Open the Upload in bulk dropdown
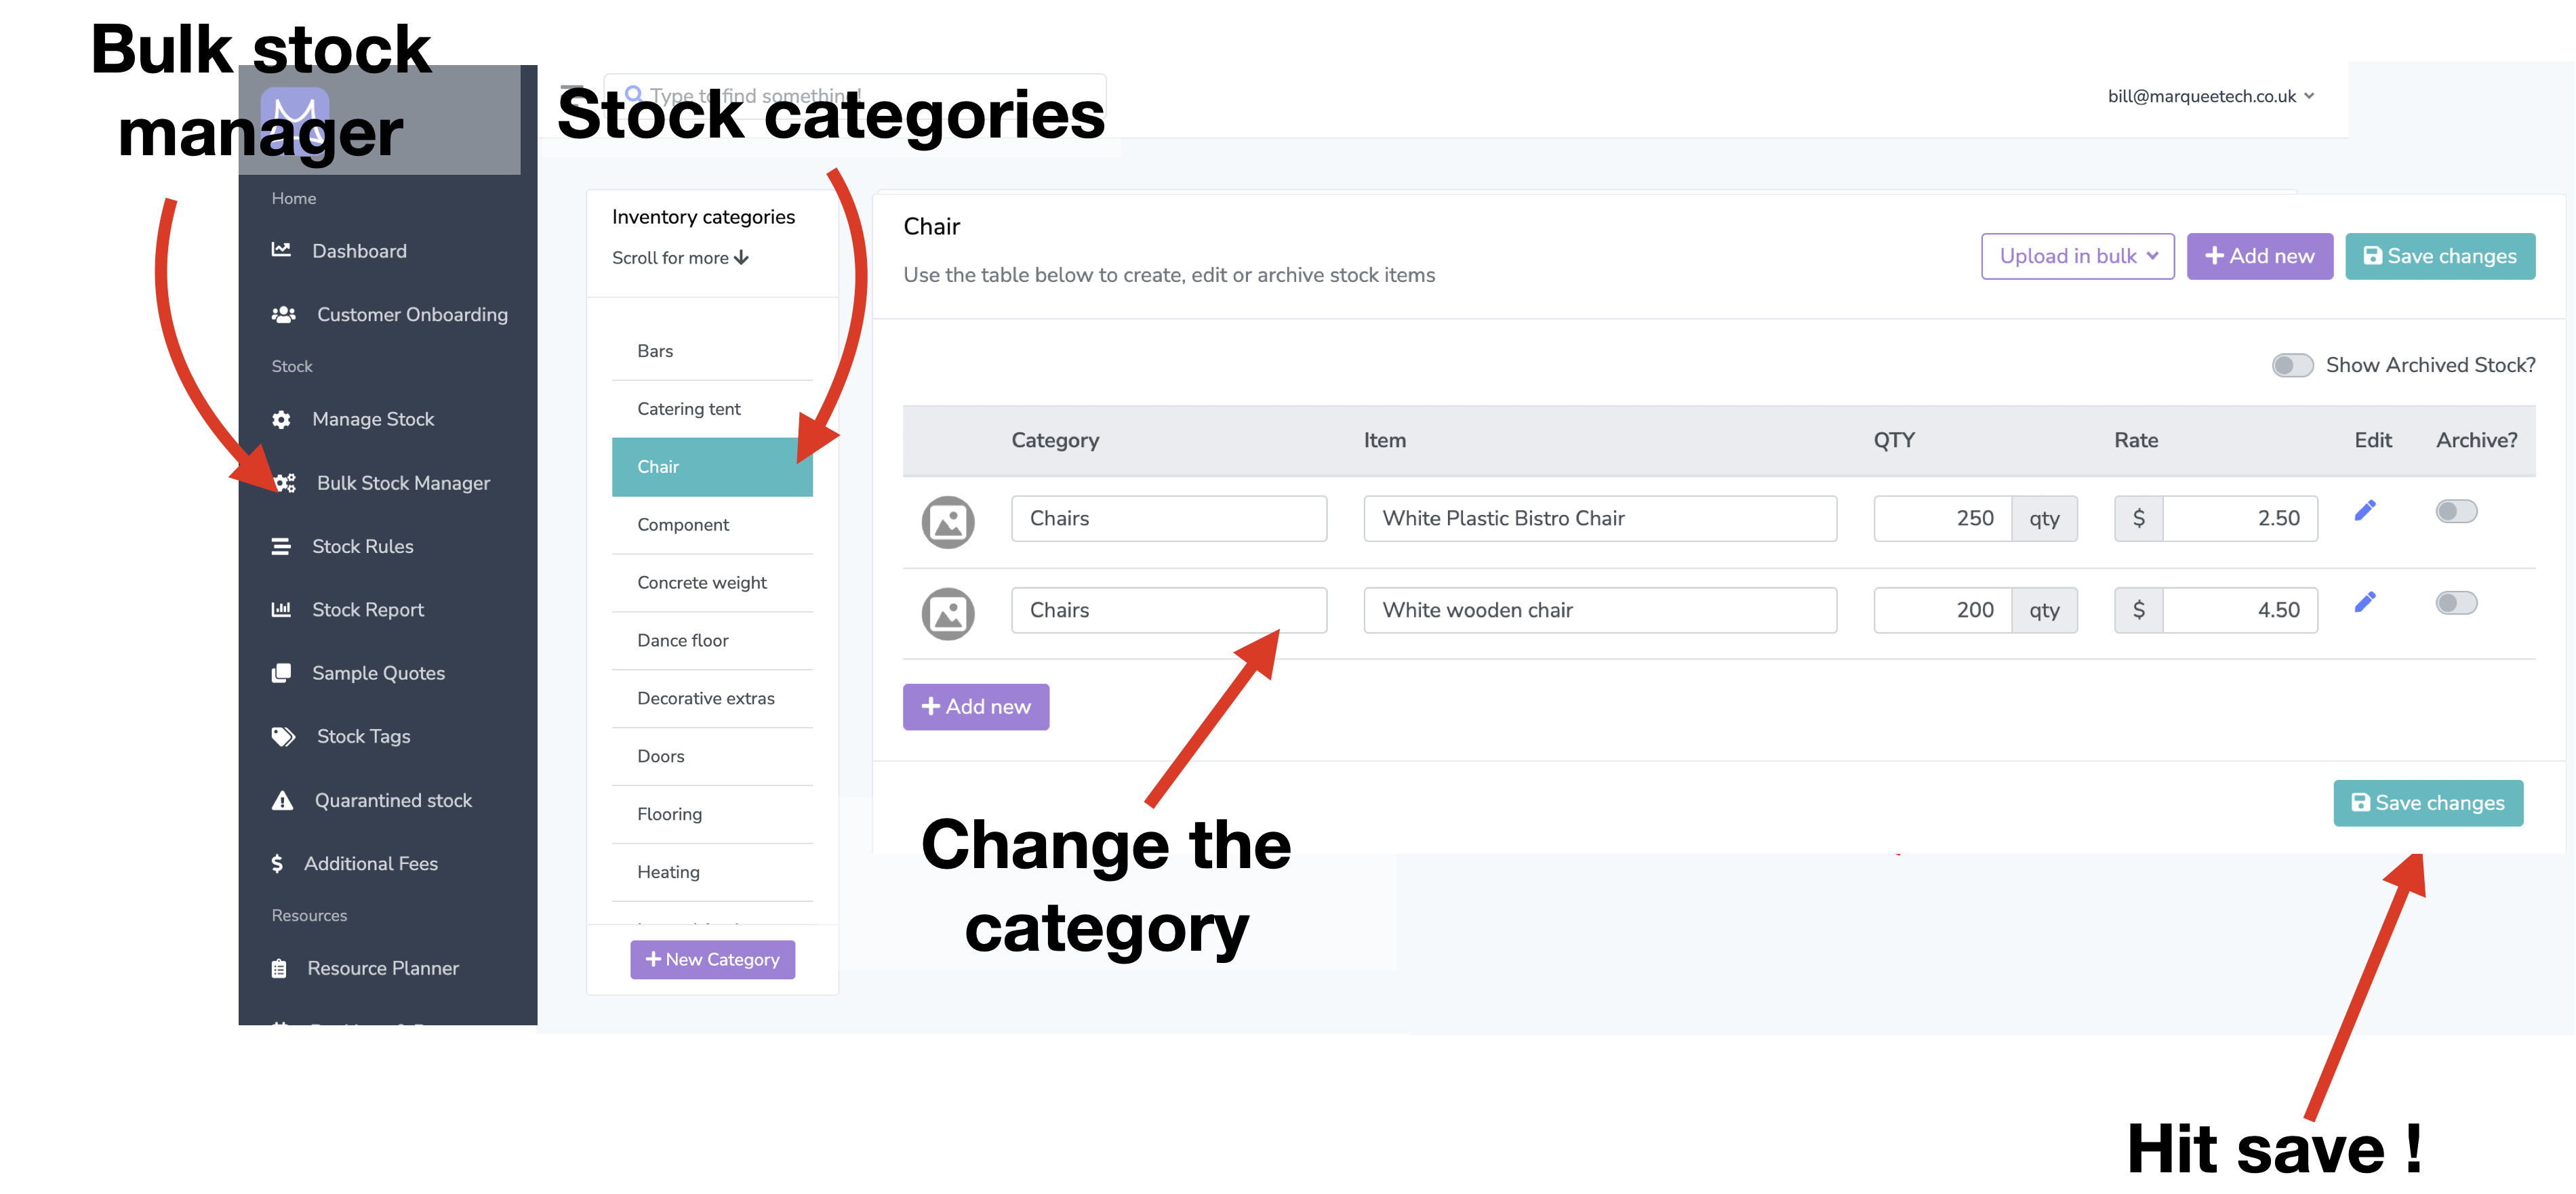 [2077, 256]
